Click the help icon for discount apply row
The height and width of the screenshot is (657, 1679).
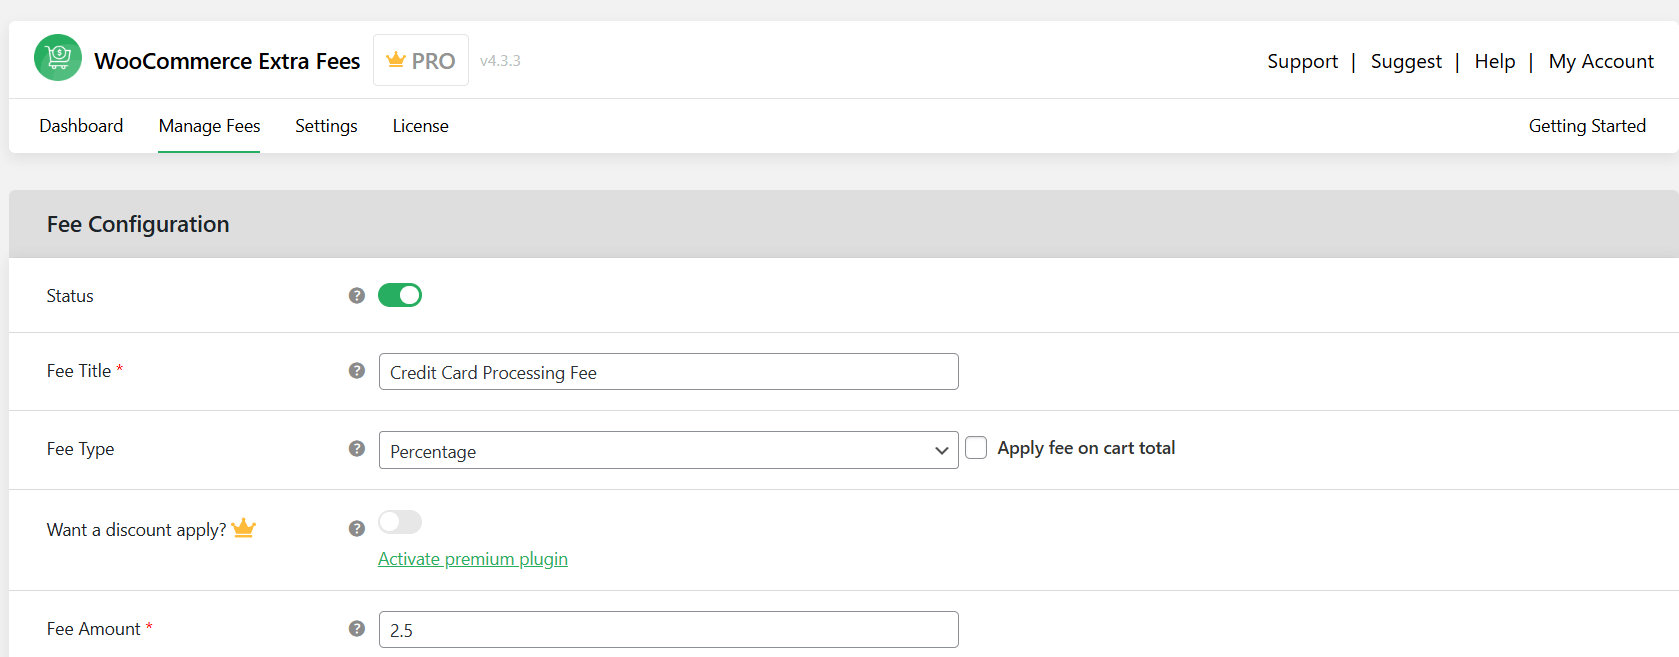pos(357,529)
